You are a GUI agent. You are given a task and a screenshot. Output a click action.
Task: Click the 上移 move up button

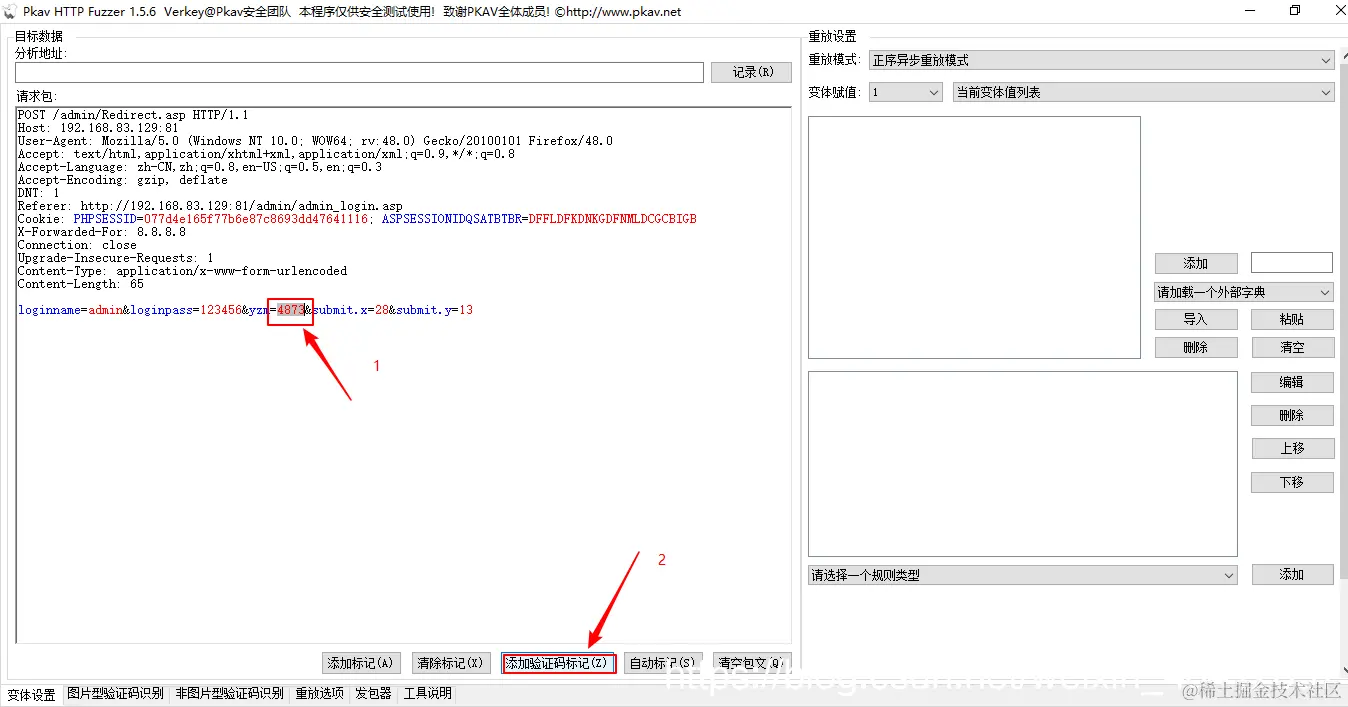pyautogui.click(x=1292, y=448)
